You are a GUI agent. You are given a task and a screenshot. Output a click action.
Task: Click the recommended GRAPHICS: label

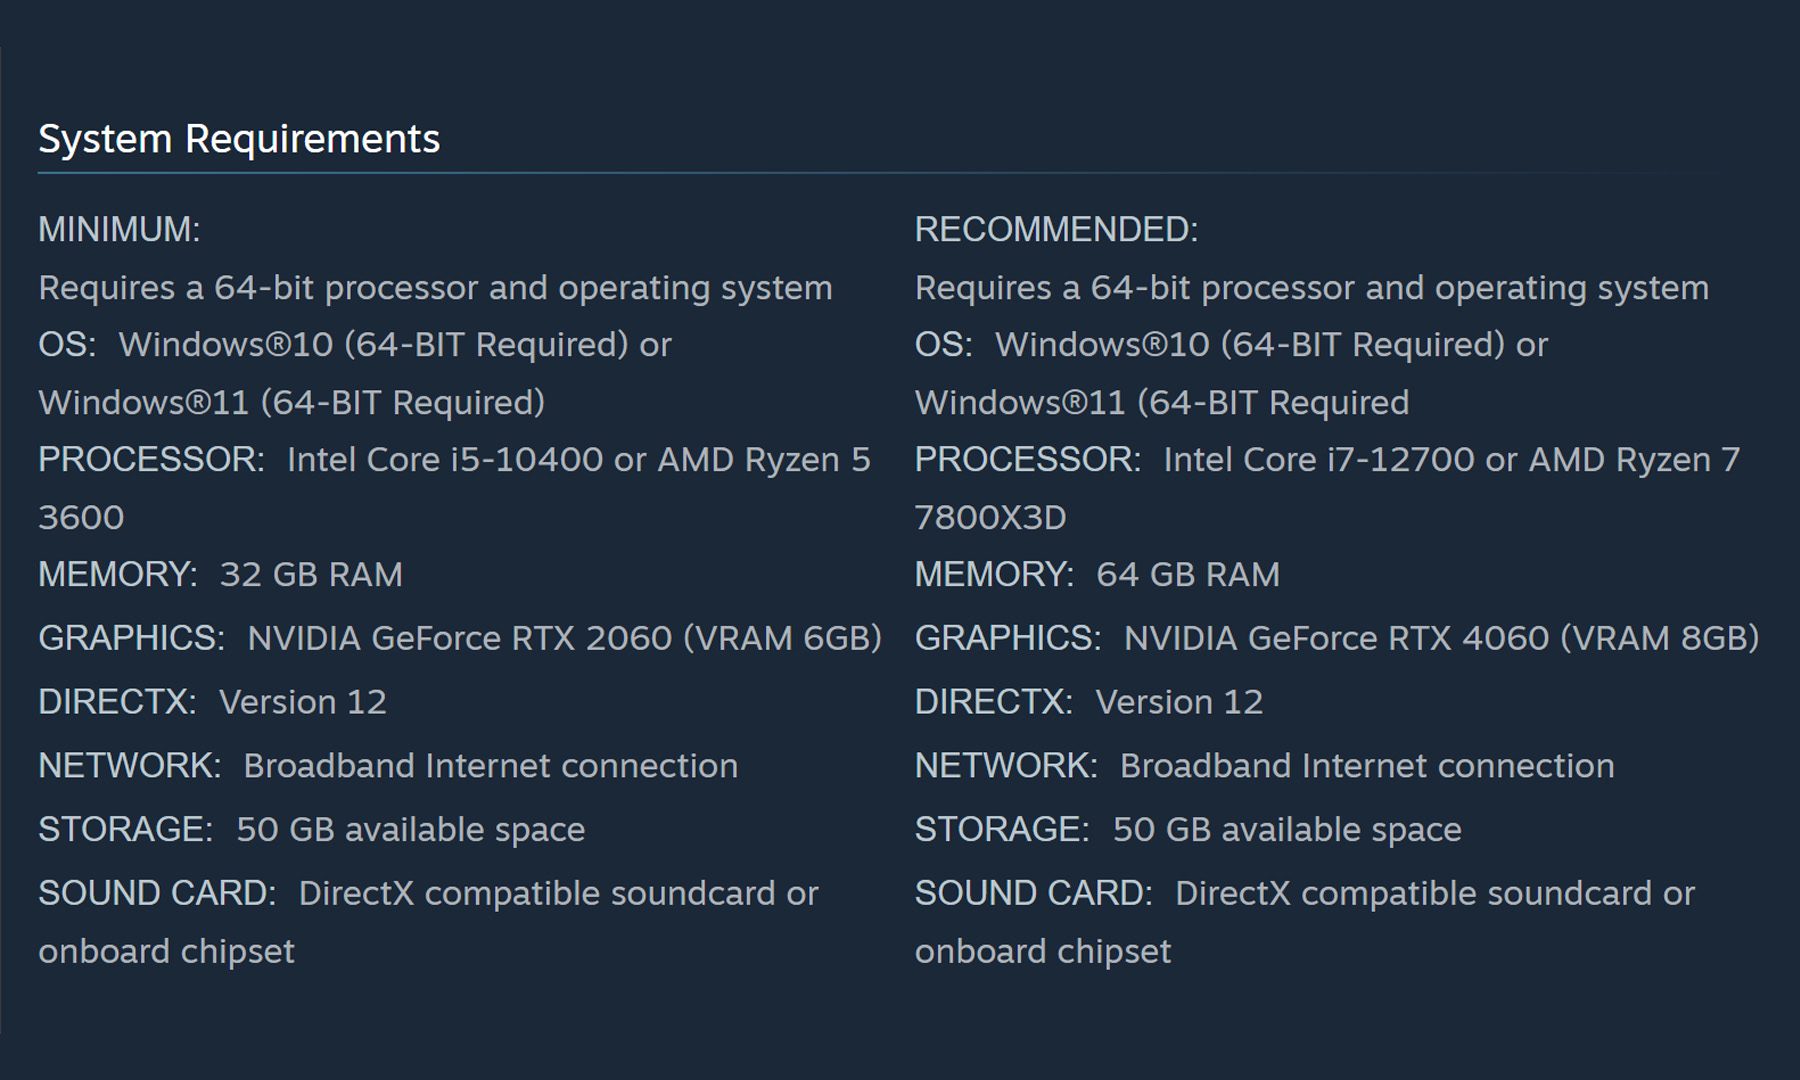click(1009, 638)
